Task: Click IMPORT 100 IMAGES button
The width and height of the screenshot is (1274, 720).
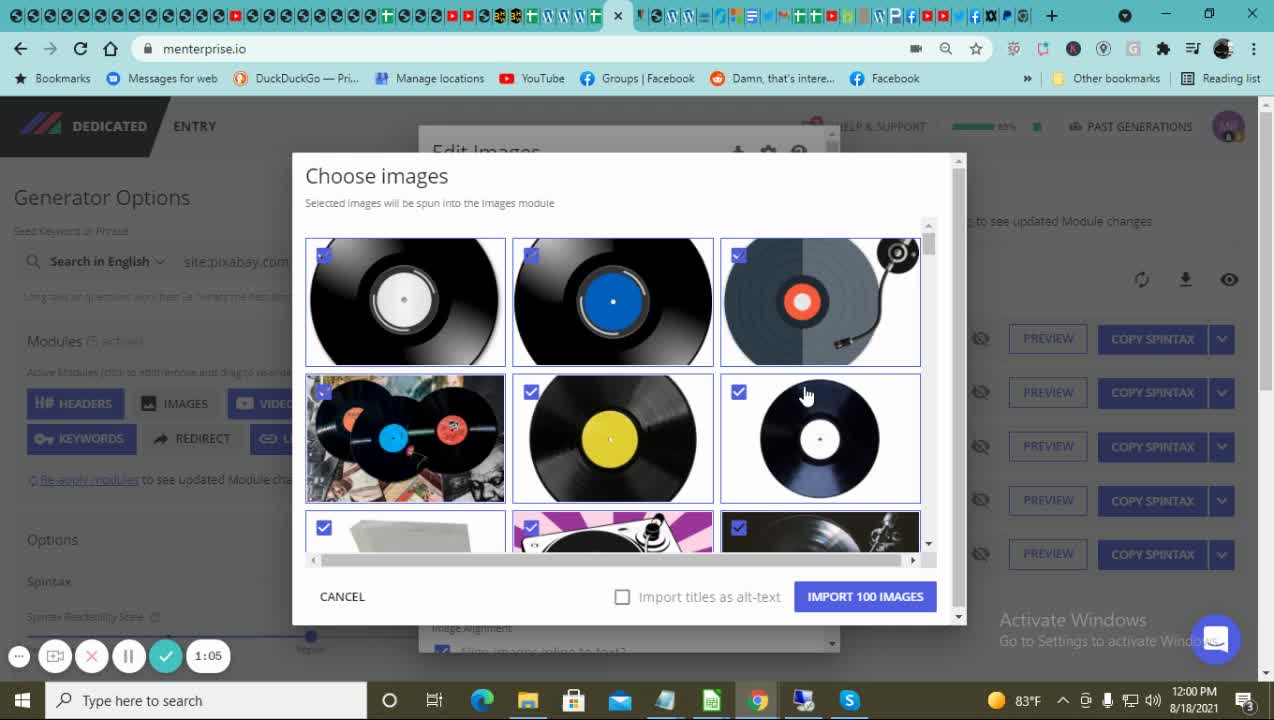Action: click(x=865, y=596)
